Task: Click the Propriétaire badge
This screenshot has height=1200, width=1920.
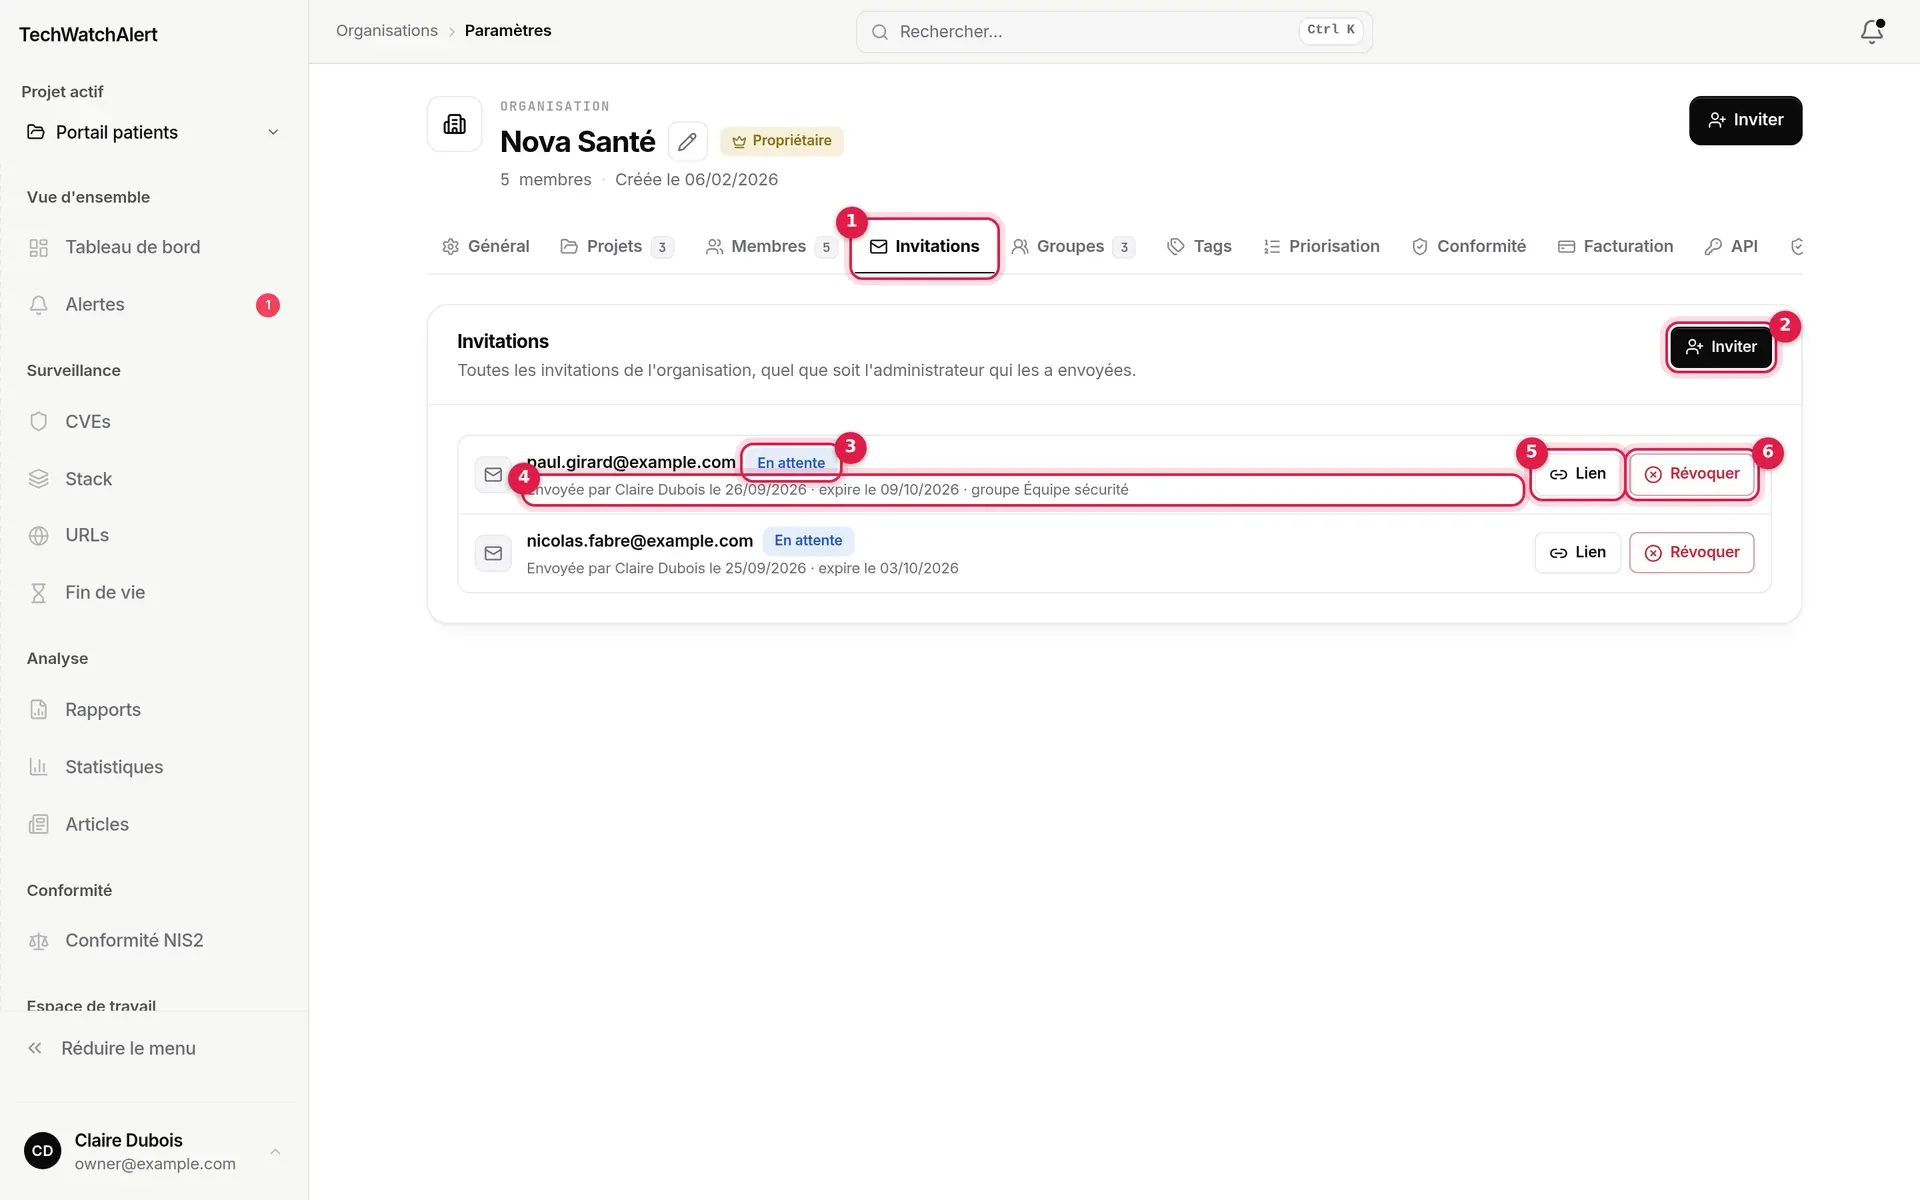Action: coord(782,141)
